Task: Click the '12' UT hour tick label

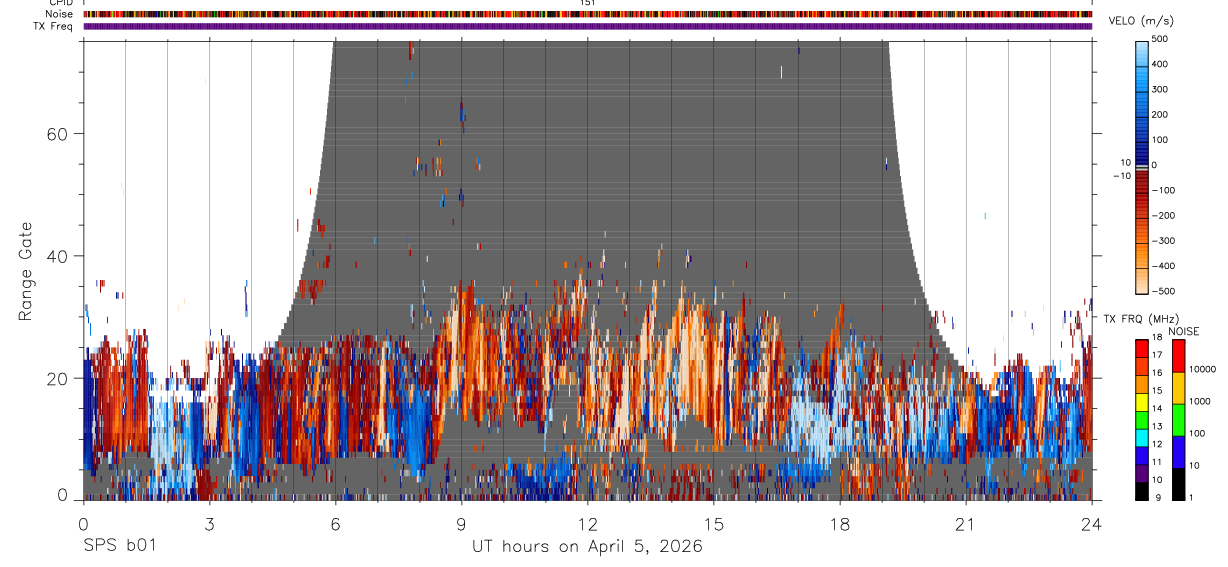Action: (587, 523)
